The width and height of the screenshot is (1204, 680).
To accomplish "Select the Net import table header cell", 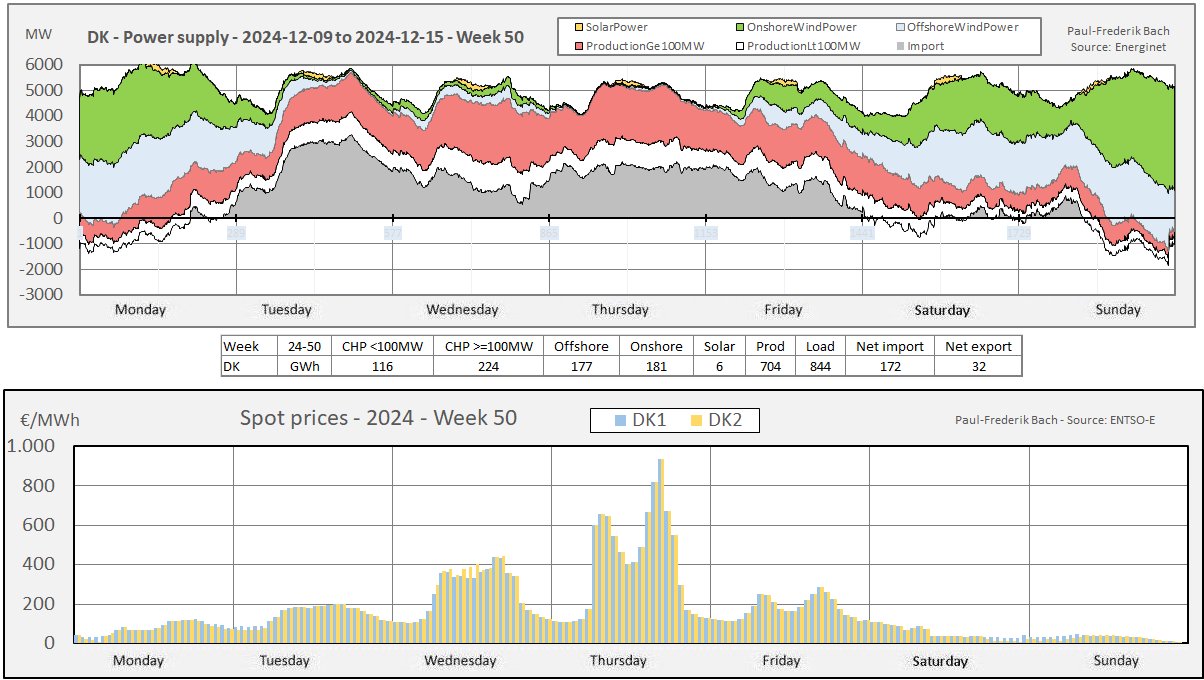I will [889, 346].
